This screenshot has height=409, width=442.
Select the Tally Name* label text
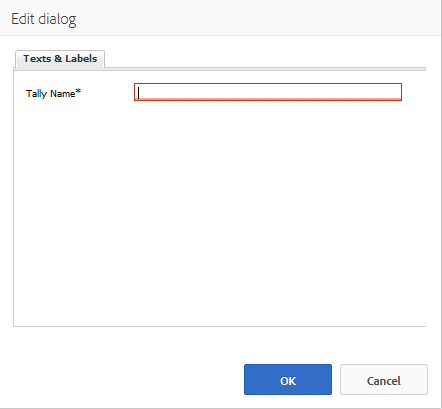53,93
